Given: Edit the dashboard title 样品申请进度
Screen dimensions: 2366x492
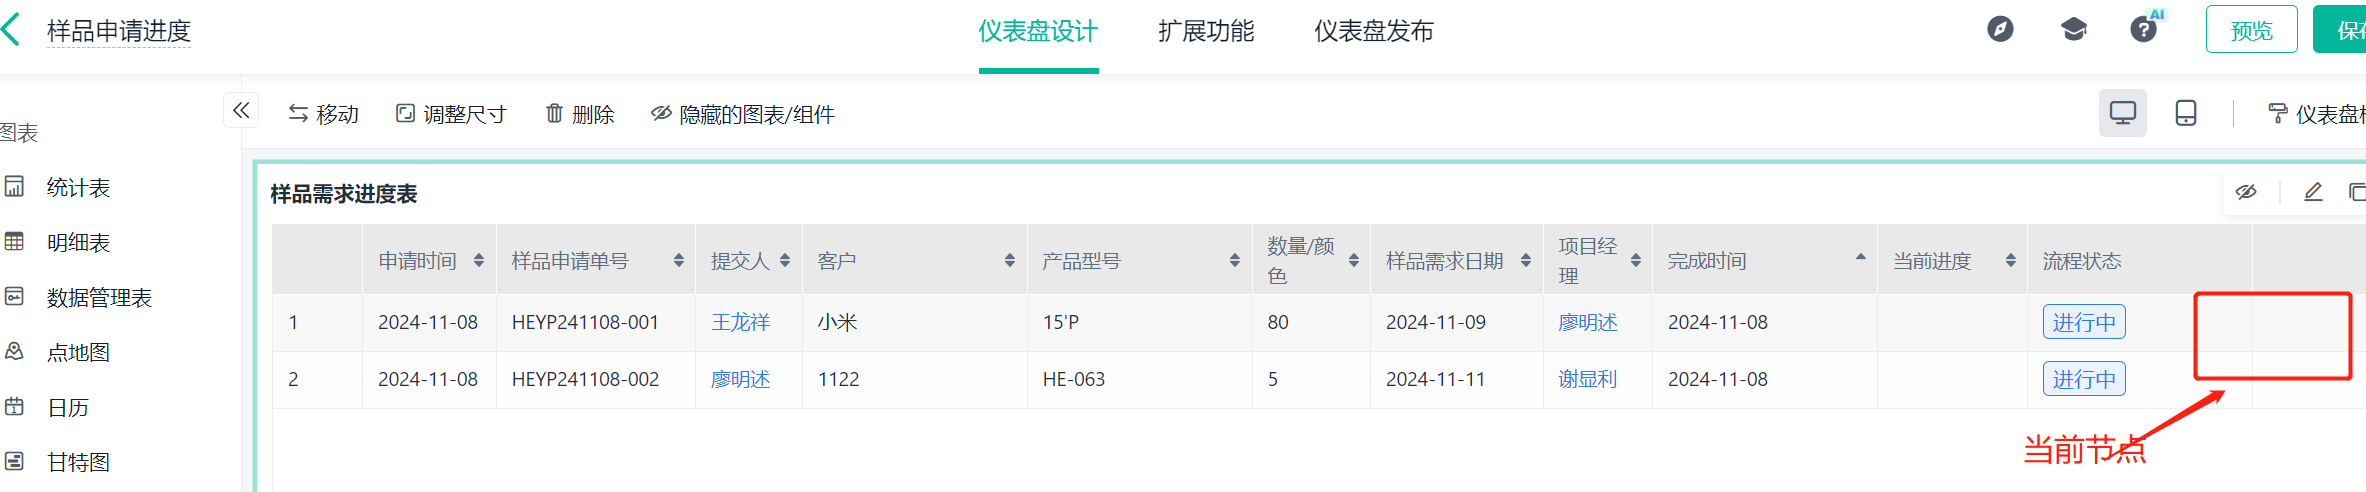Looking at the screenshot, I should click(x=119, y=31).
